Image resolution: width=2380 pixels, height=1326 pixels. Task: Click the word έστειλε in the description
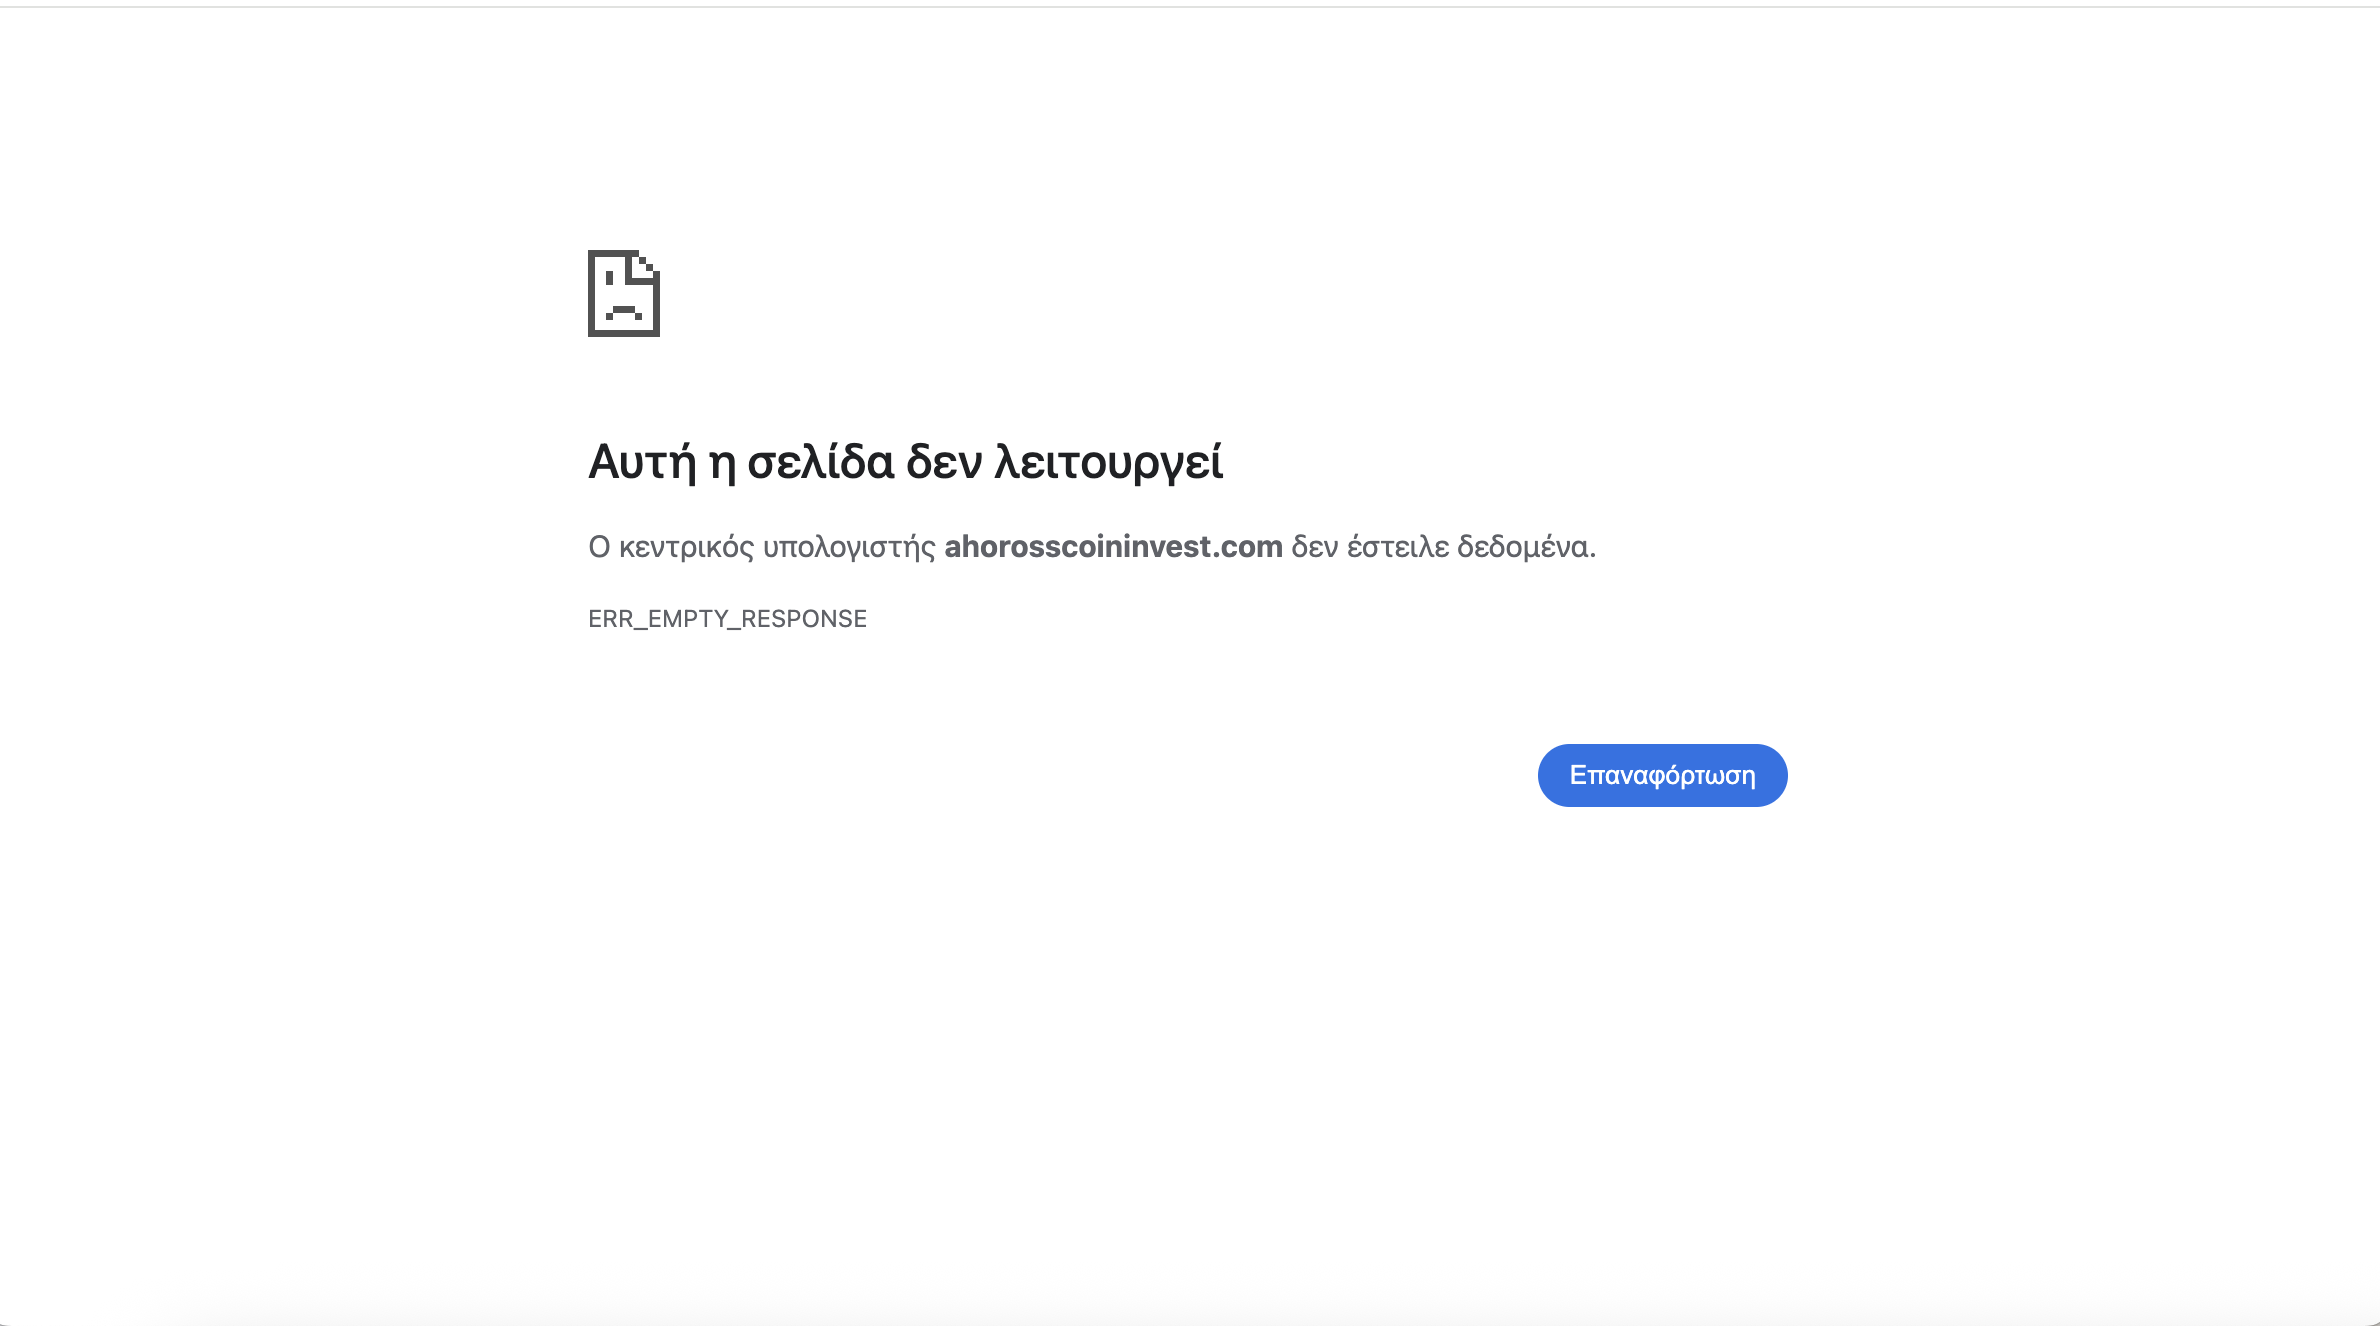1397,547
